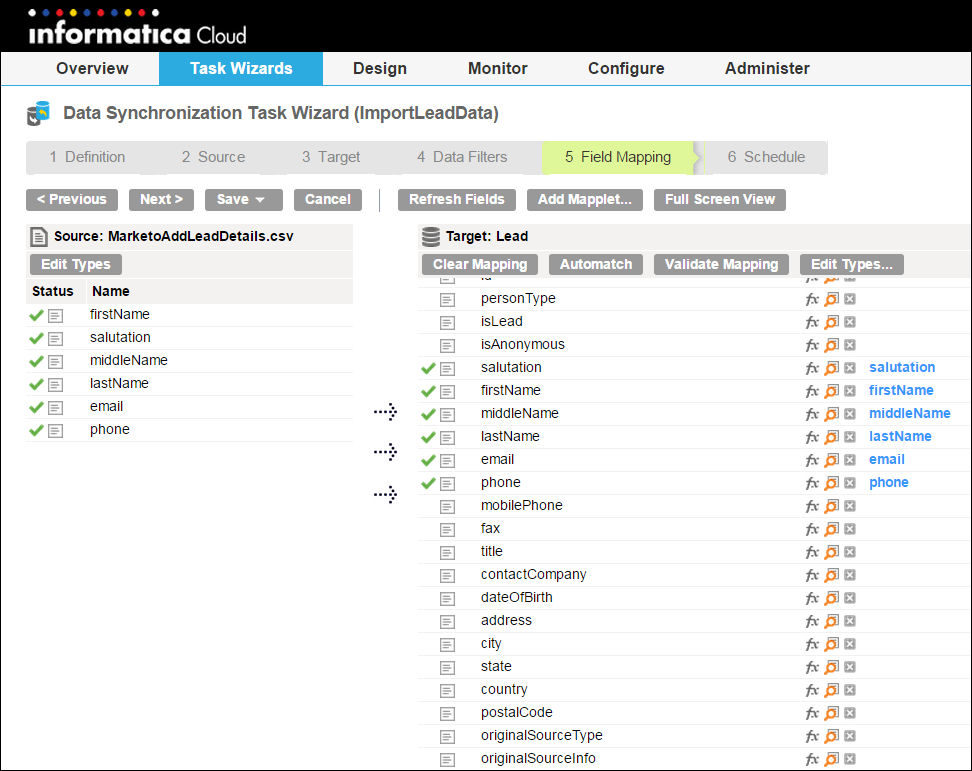Click target Edit Types... button
Image resolution: width=972 pixels, height=771 pixels.
click(x=852, y=265)
